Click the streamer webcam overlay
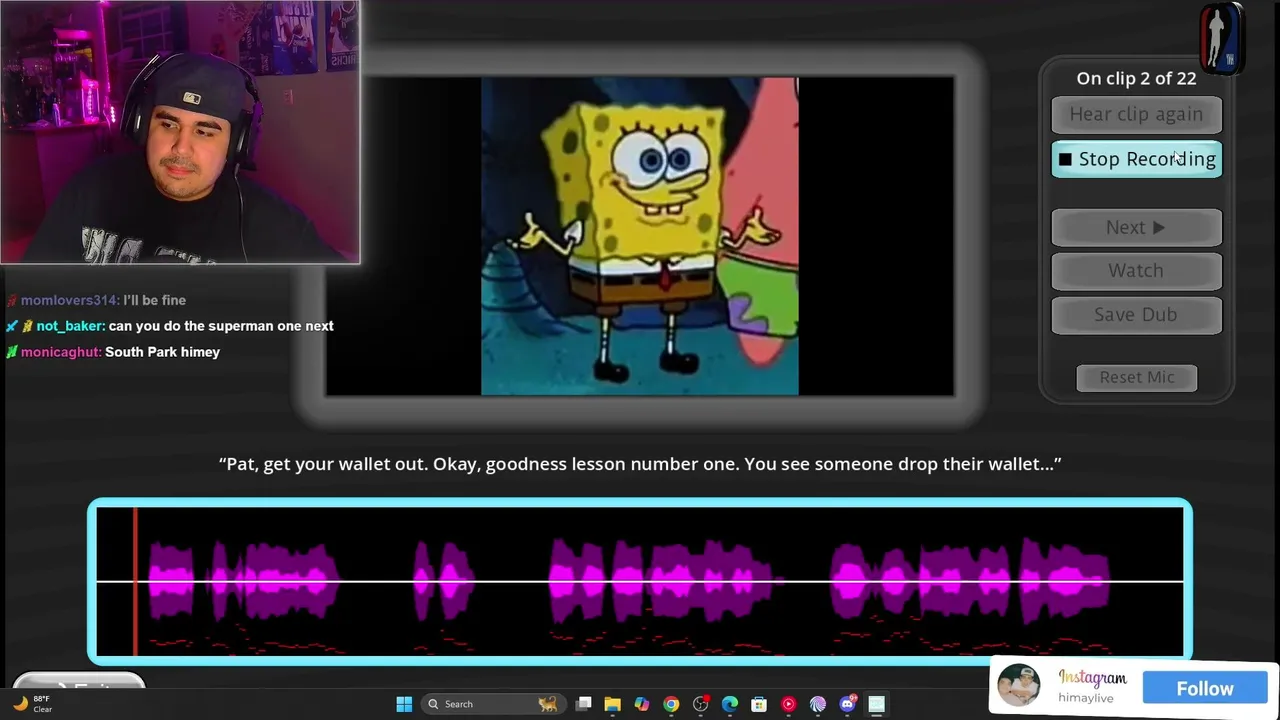This screenshot has height=720, width=1280. pyautogui.click(x=180, y=132)
